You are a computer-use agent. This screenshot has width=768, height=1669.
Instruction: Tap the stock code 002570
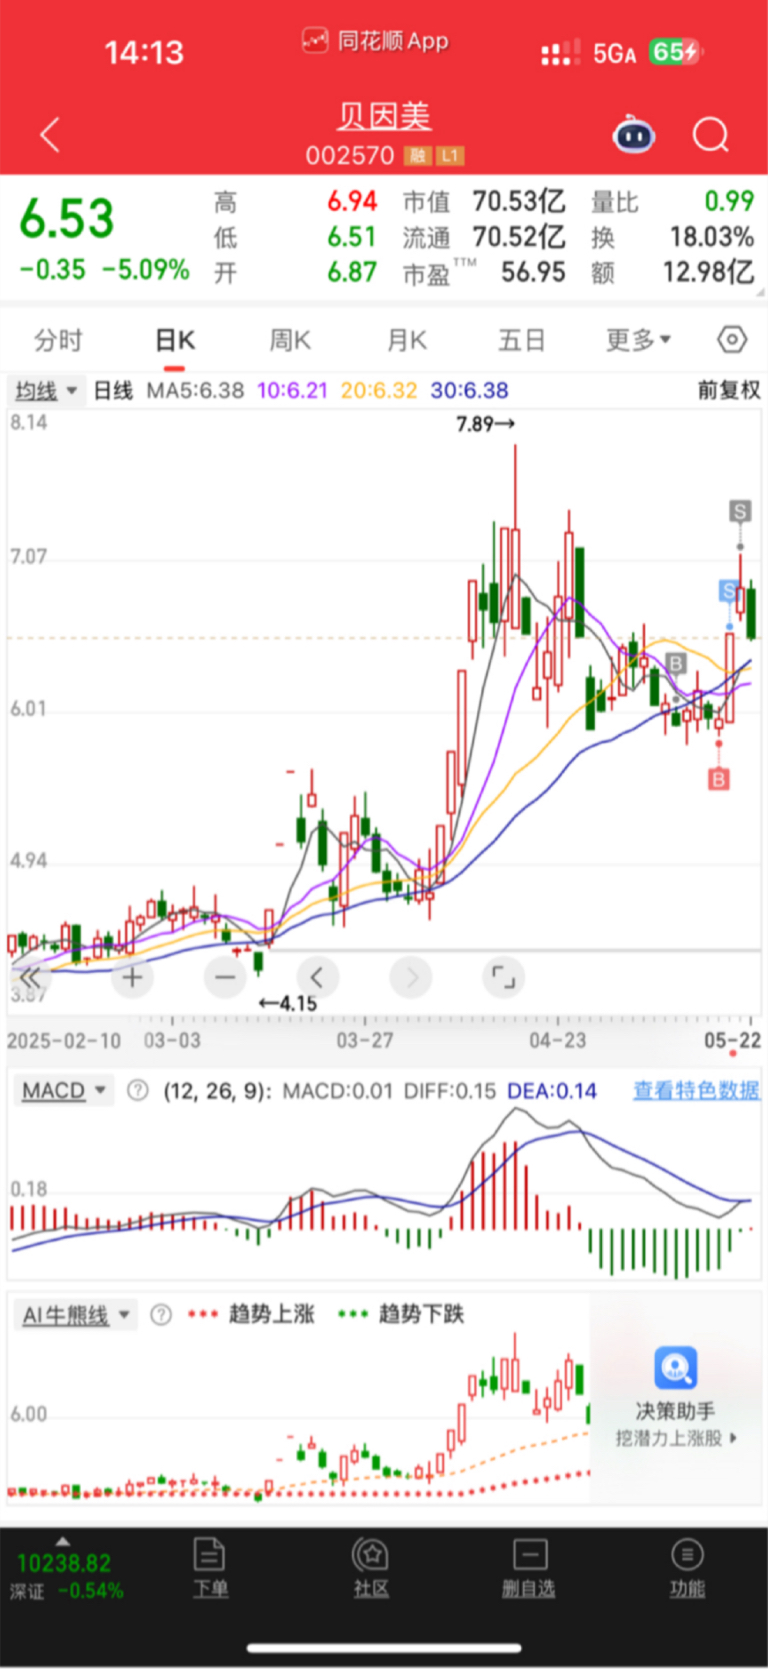pyautogui.click(x=350, y=156)
